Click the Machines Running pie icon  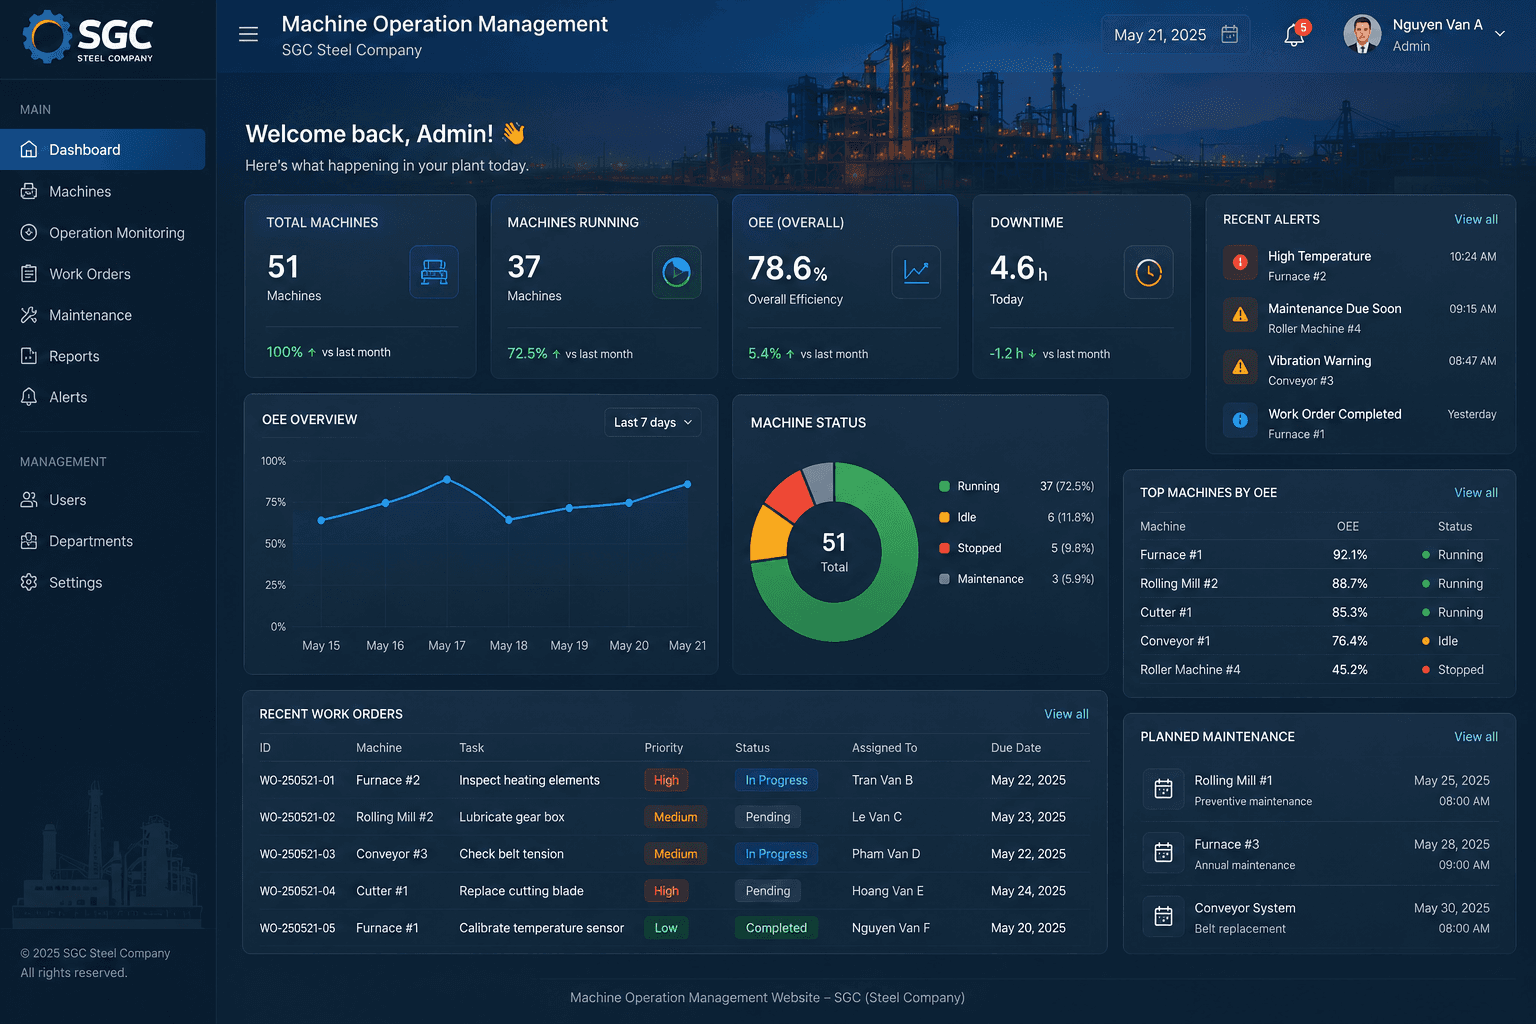[x=677, y=272]
